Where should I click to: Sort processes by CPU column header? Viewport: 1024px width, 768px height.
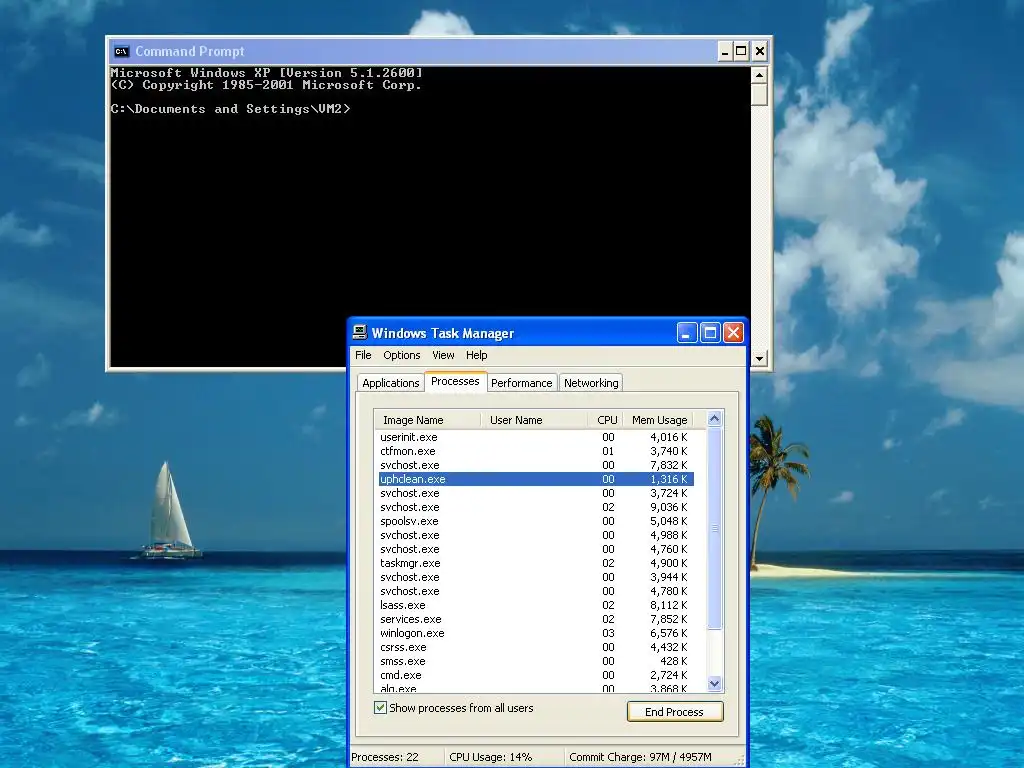[605, 420]
